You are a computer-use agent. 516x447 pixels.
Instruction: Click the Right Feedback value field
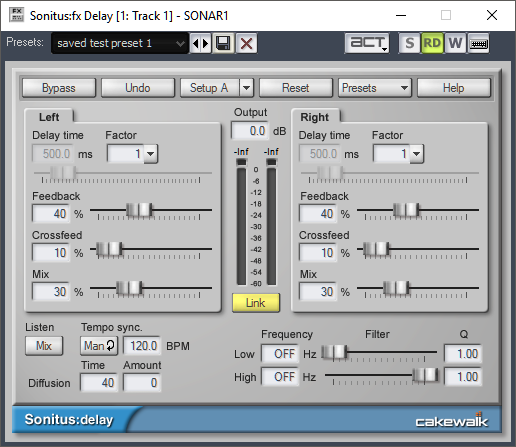318,213
